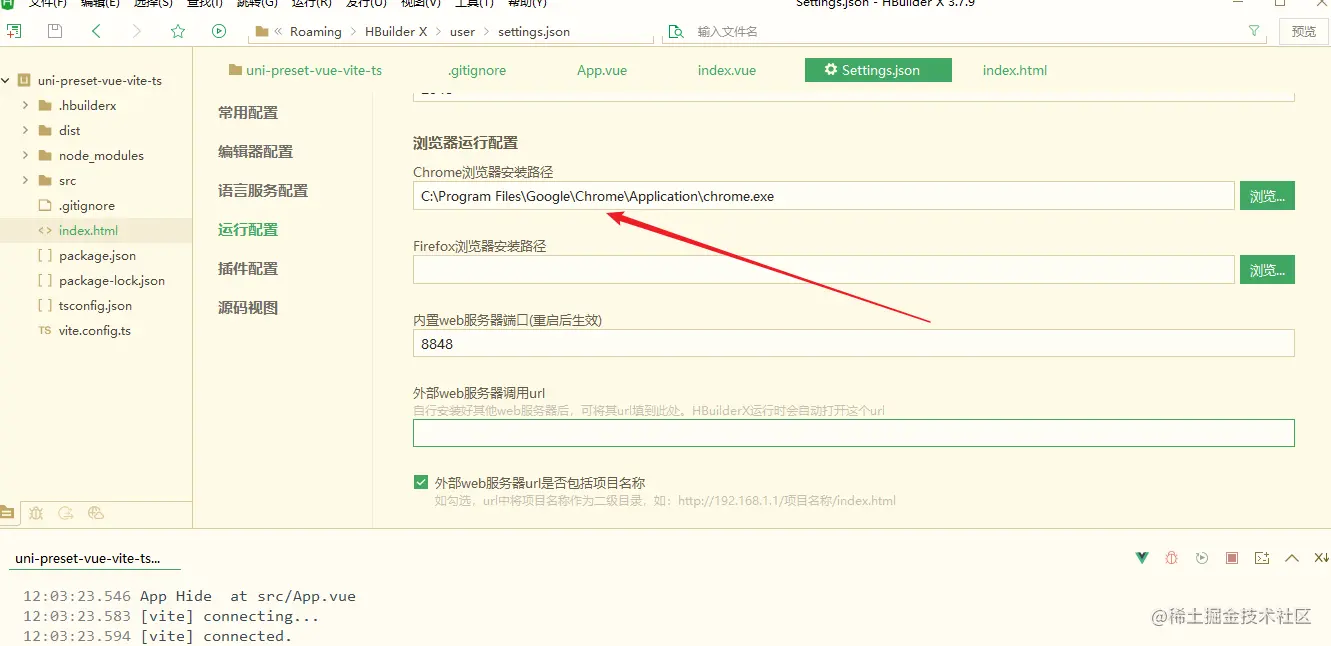This screenshot has width=1331, height=646.
Task: Click the web server port field 8848
Action: coord(854,343)
